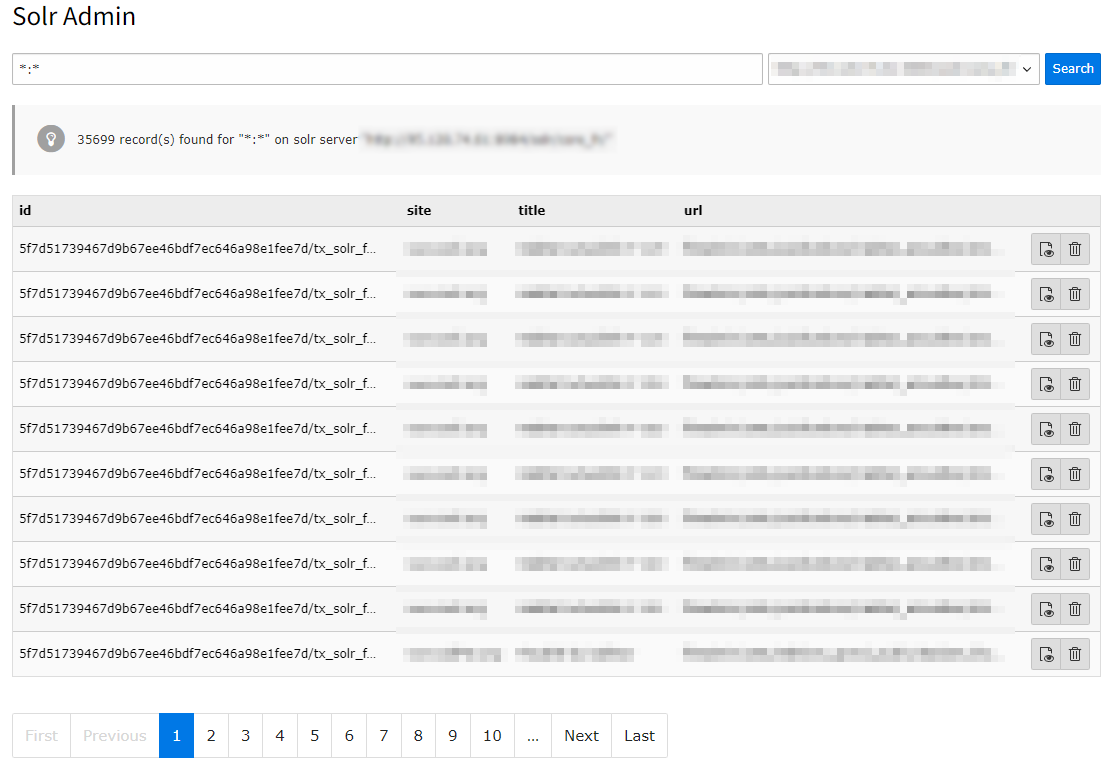Delete the record in the fourth result row
1108x764 pixels.
tap(1075, 384)
